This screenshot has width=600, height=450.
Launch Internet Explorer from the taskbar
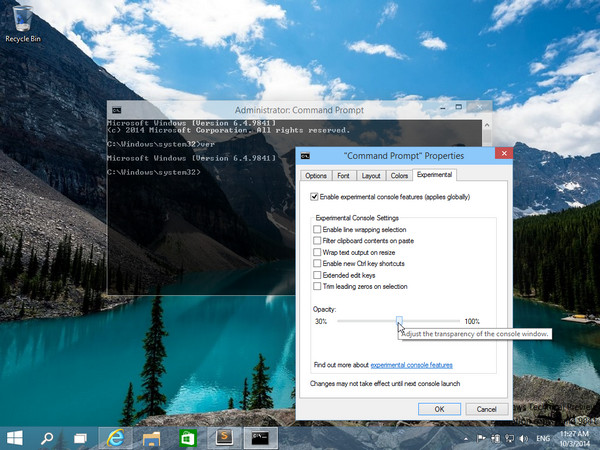(x=115, y=437)
